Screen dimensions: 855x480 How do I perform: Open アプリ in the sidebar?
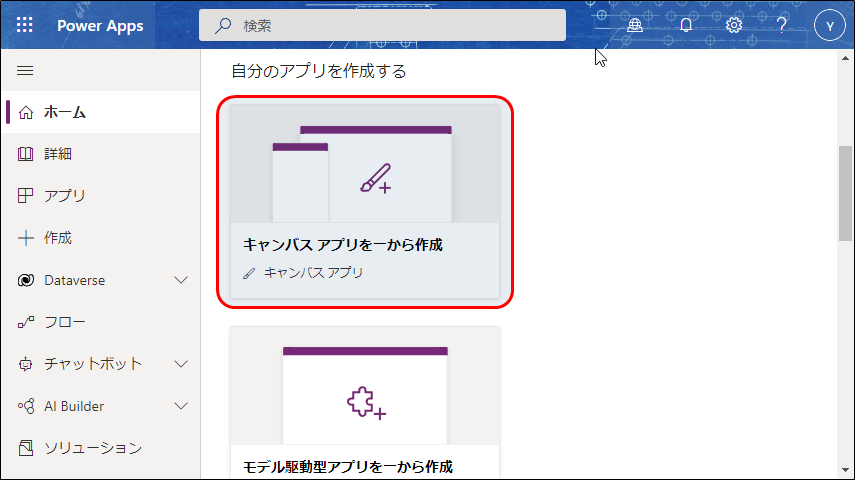[x=101, y=196]
